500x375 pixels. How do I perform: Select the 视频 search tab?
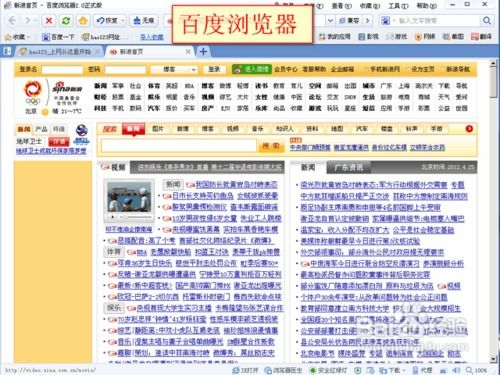[x=233, y=129]
